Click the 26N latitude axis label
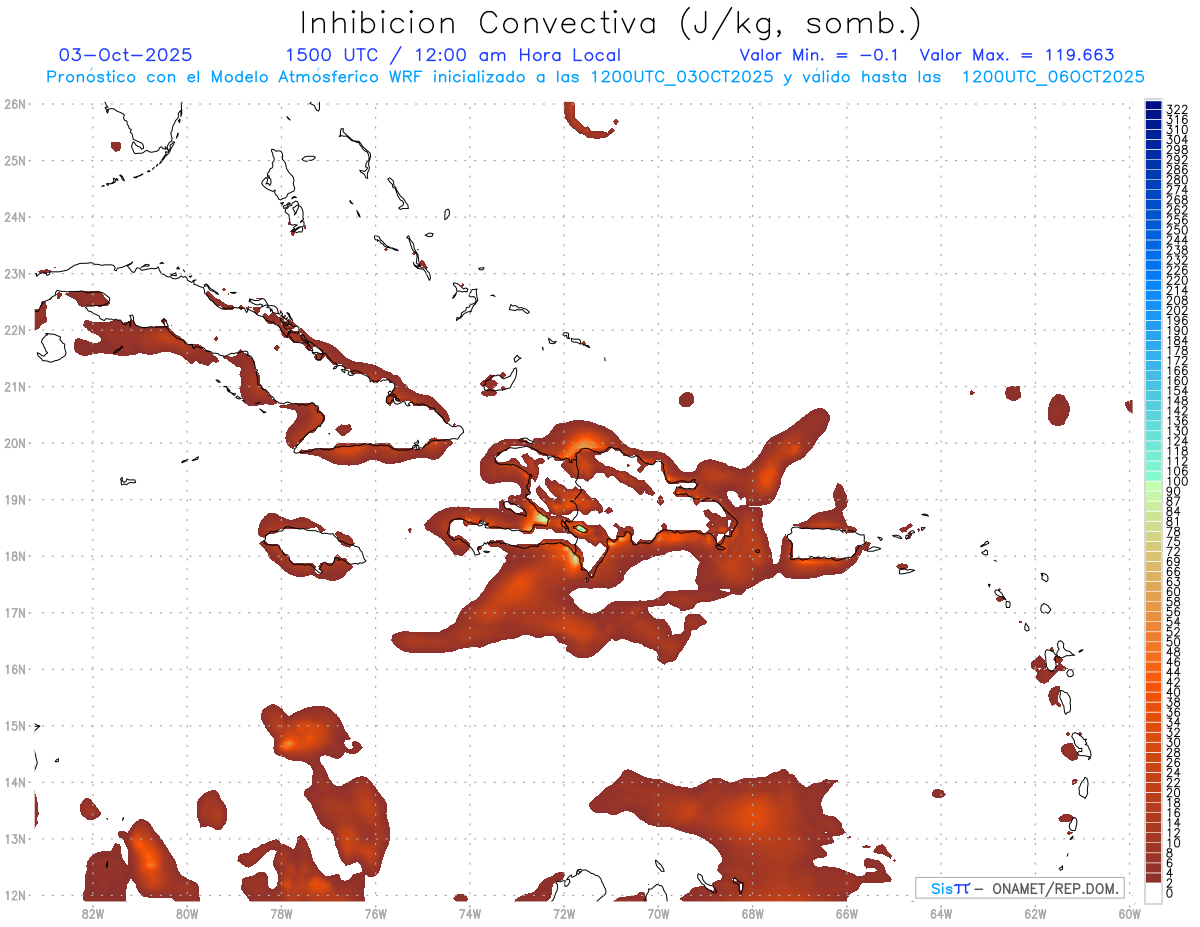The image size is (1200, 927). click(15, 104)
